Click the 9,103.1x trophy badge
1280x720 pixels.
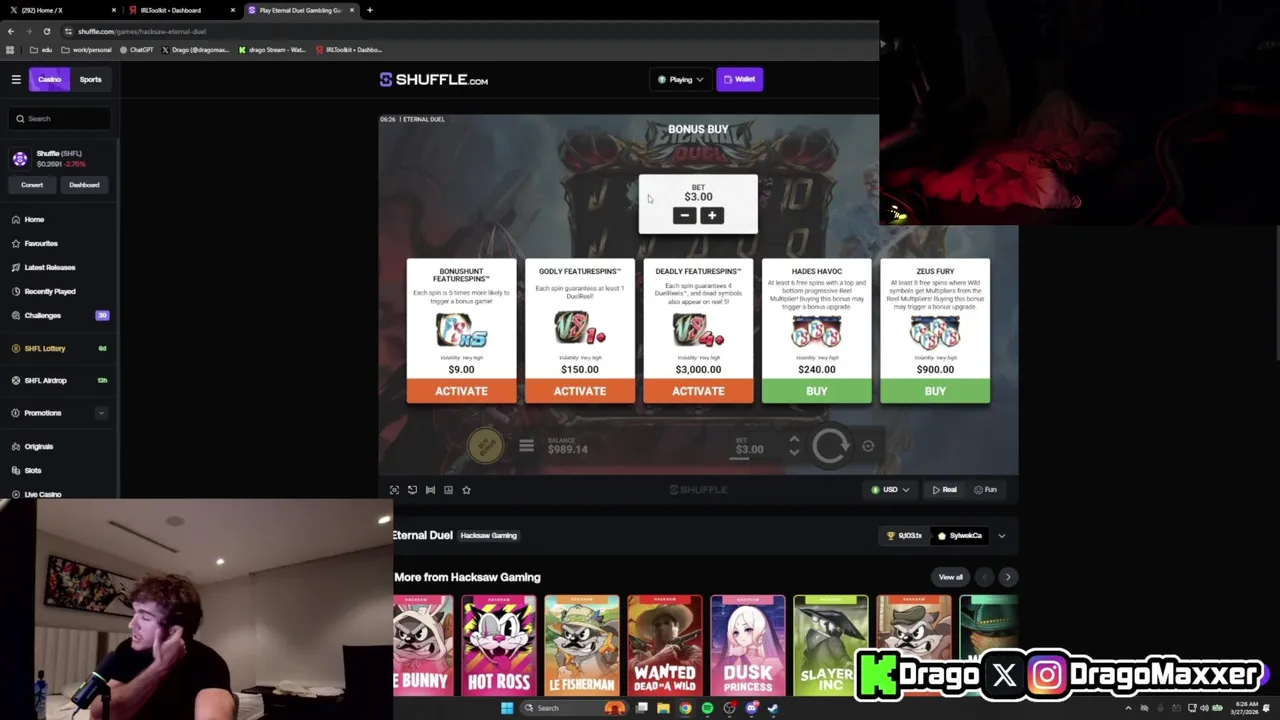click(x=904, y=536)
